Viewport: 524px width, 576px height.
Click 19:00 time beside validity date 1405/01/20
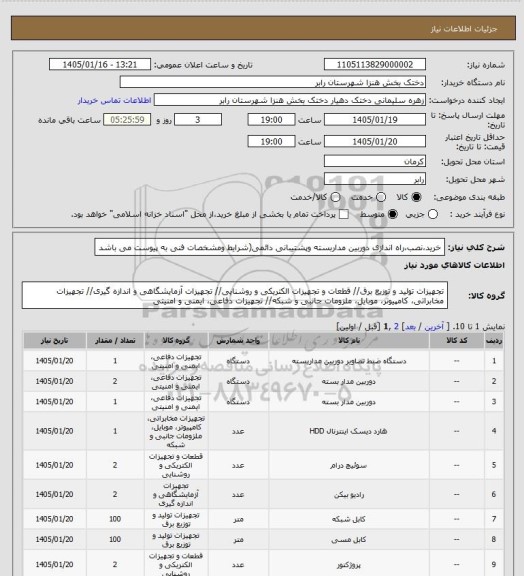pyautogui.click(x=271, y=141)
